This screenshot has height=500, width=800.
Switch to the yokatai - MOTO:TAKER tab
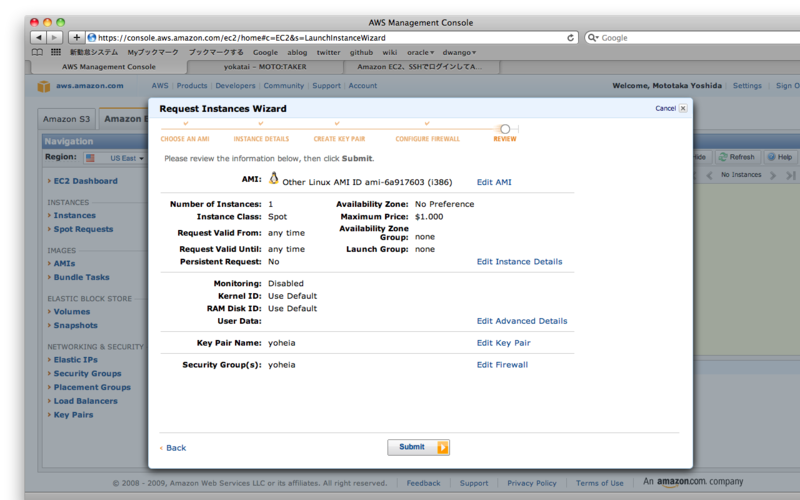coord(265,67)
